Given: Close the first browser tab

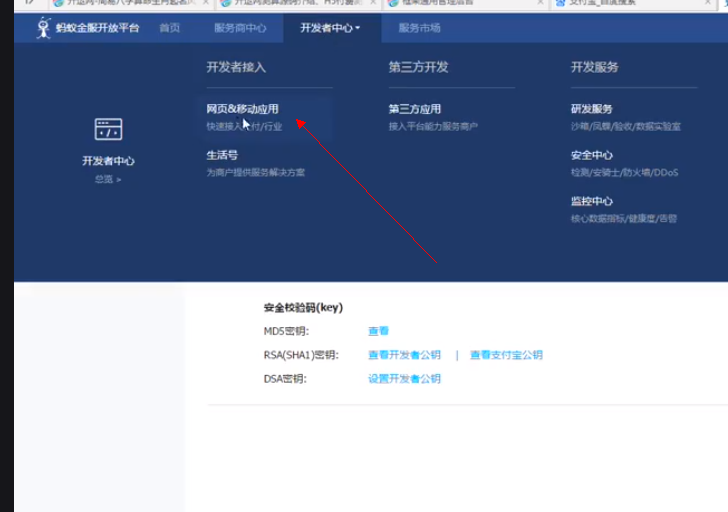Looking at the screenshot, I should coord(206,3).
